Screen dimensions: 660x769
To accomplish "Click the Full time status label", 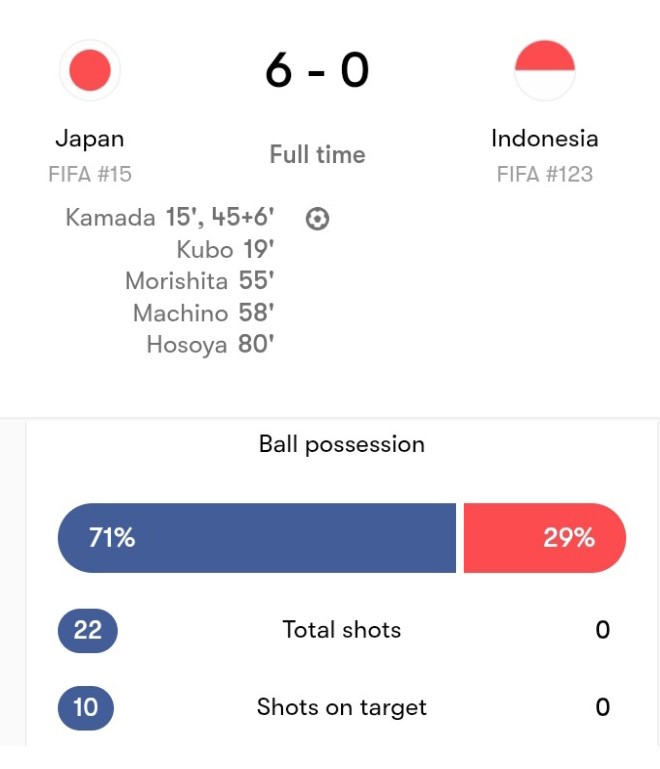I will pyautogui.click(x=317, y=154).
